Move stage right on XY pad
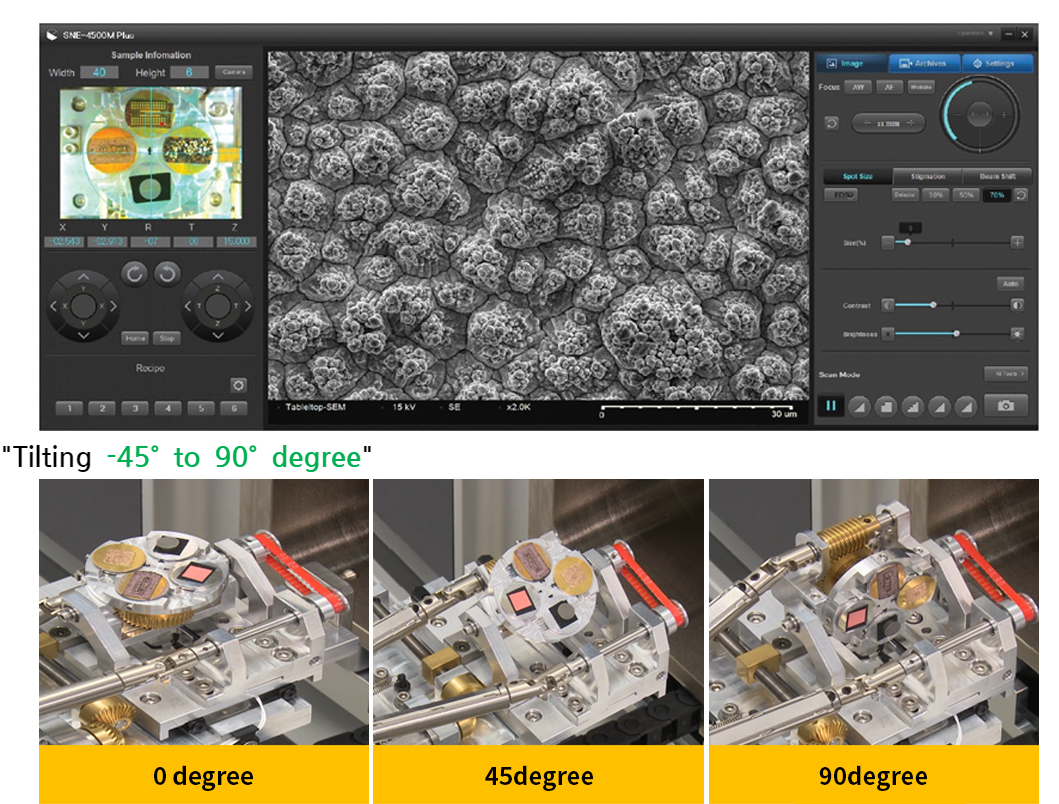 point(113,306)
